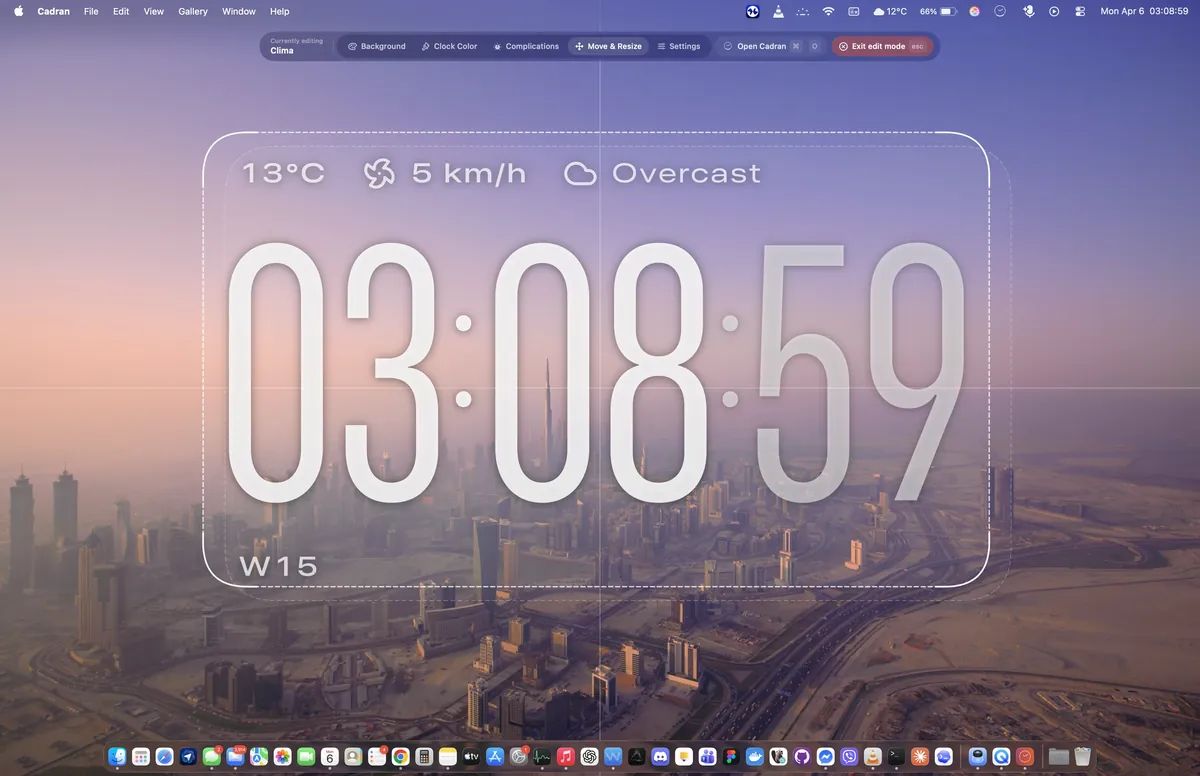Screen dimensions: 1200x776
Task: Open the Gallery menu
Action: click(x=193, y=11)
